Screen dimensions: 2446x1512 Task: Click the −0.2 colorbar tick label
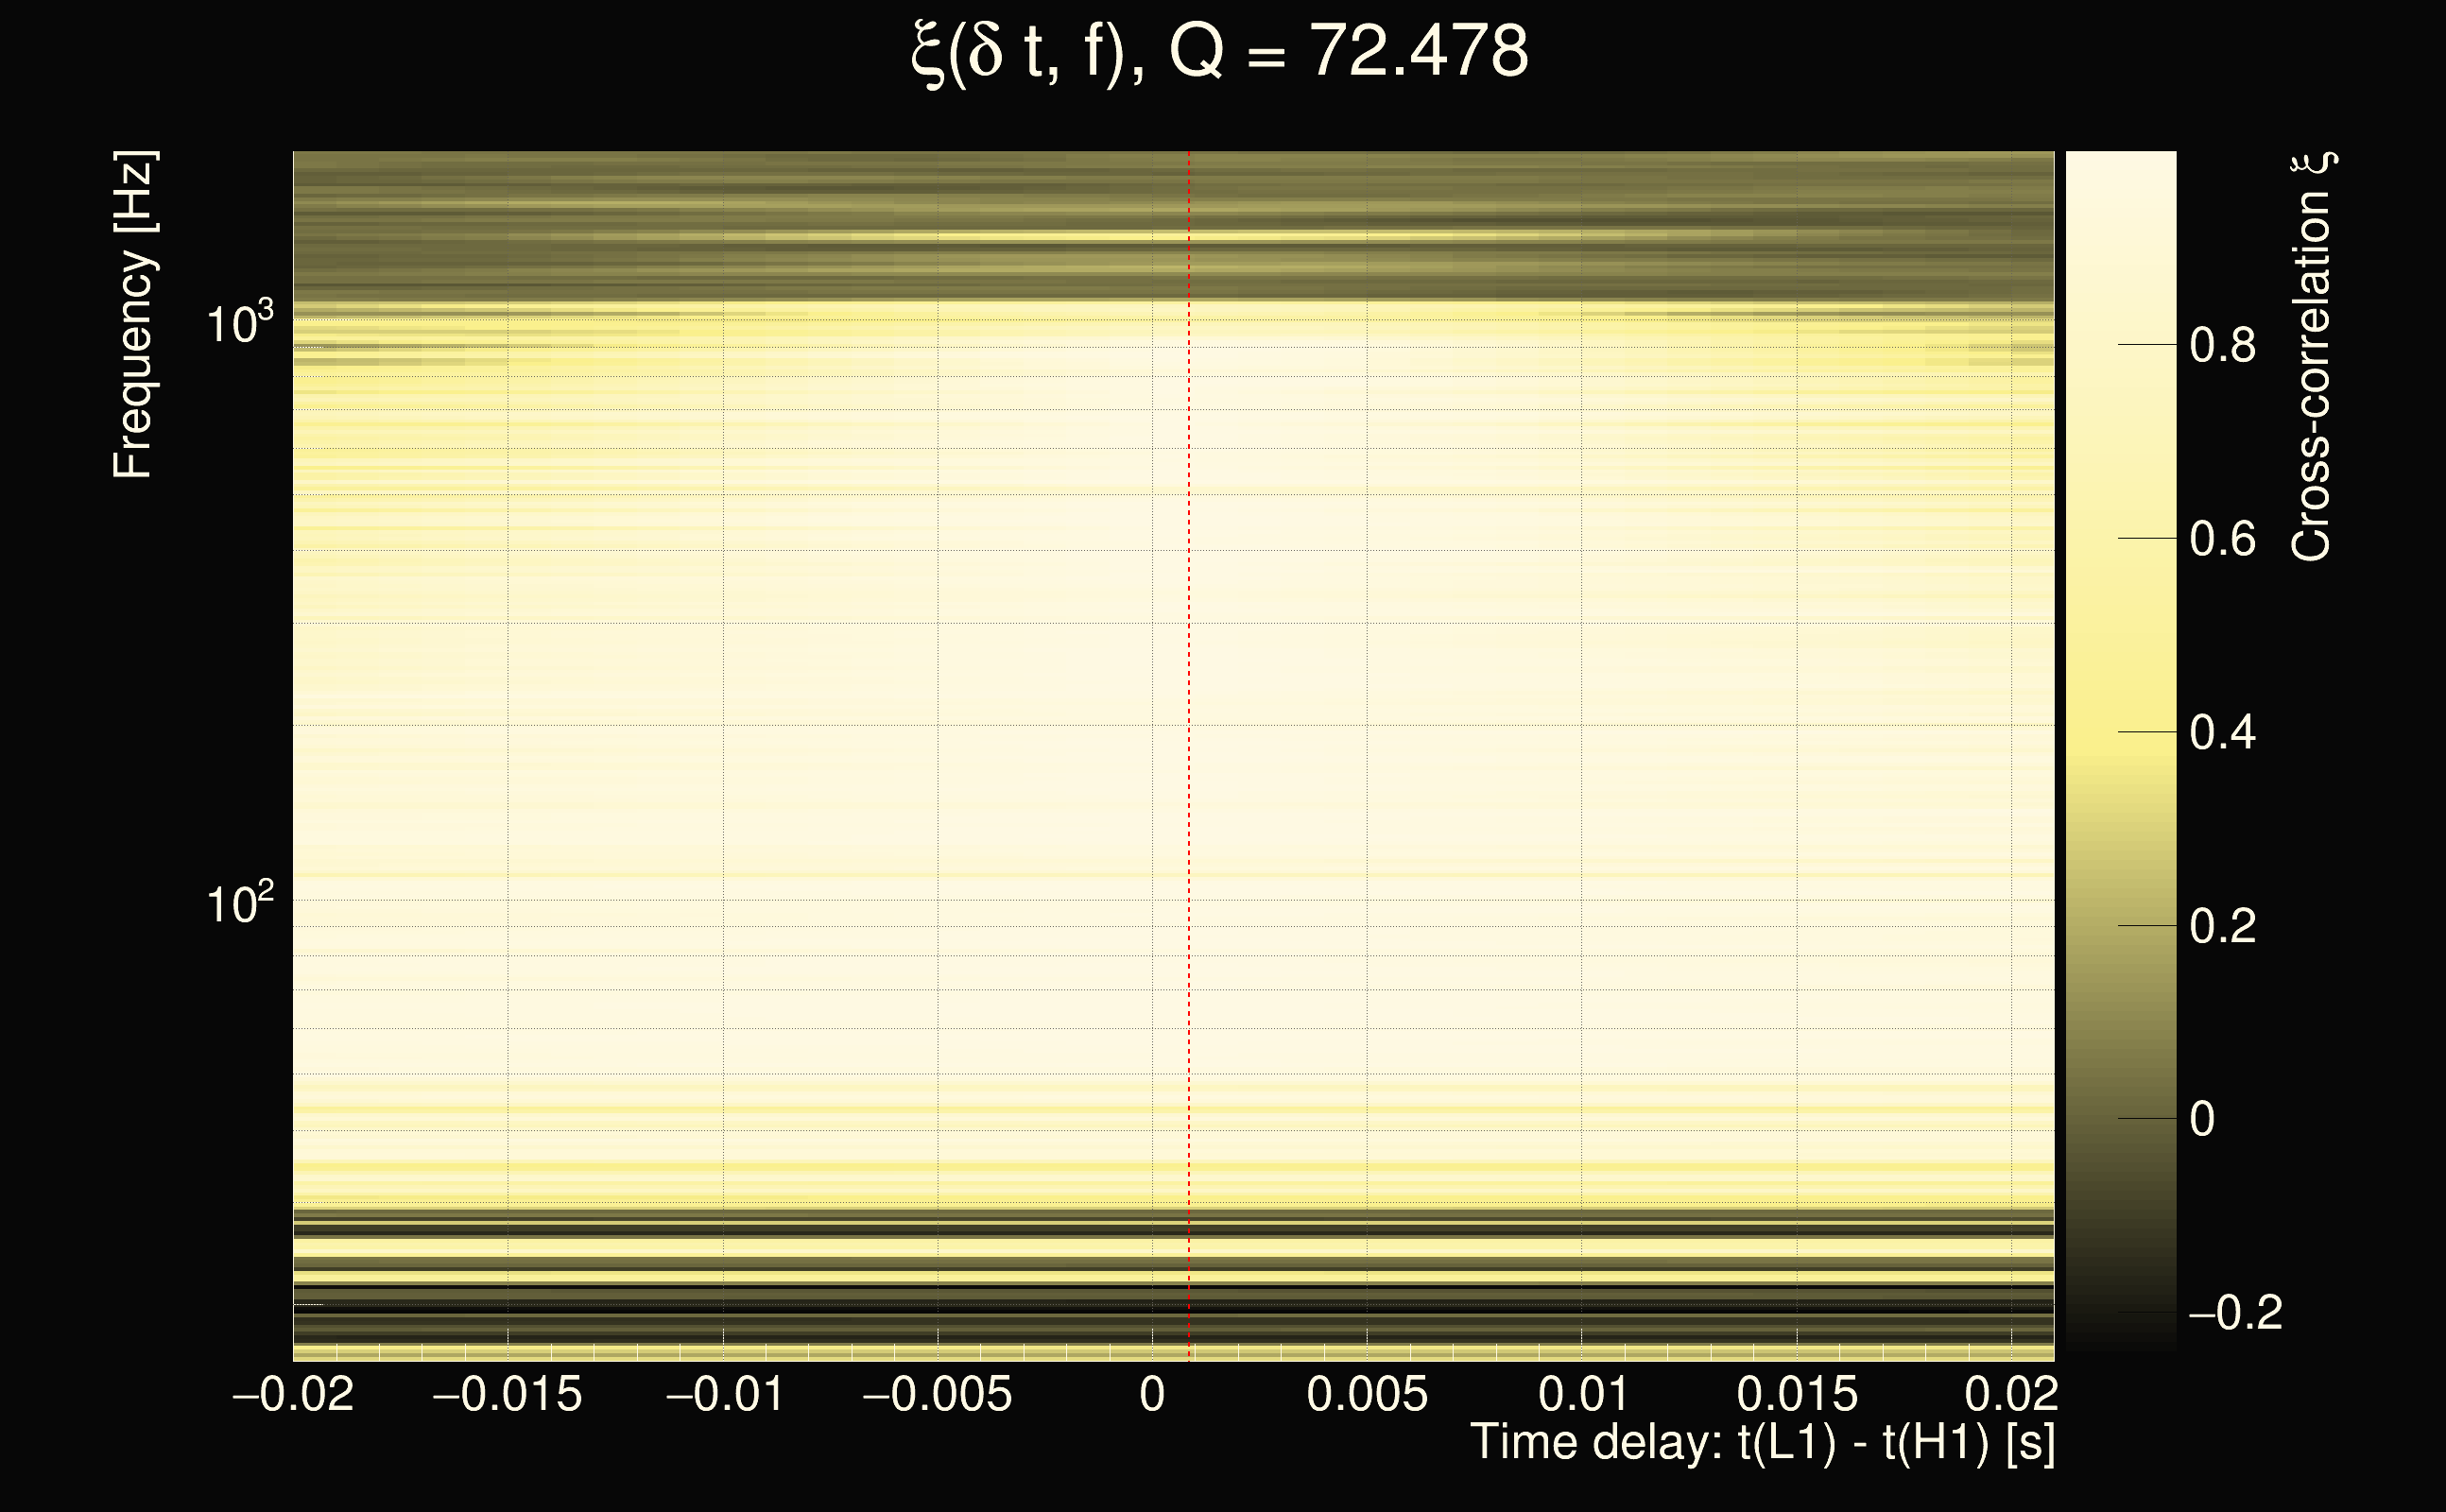2234,1313
